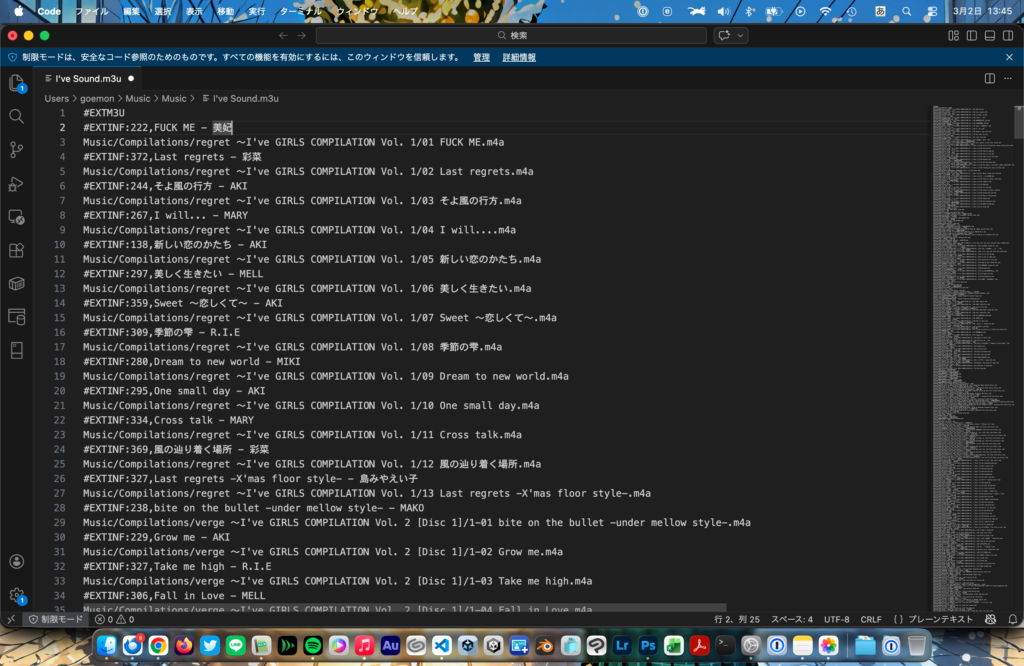This screenshot has height=666, width=1024.
Task: Open the Run and Debug view
Action: pyautogui.click(x=16, y=184)
